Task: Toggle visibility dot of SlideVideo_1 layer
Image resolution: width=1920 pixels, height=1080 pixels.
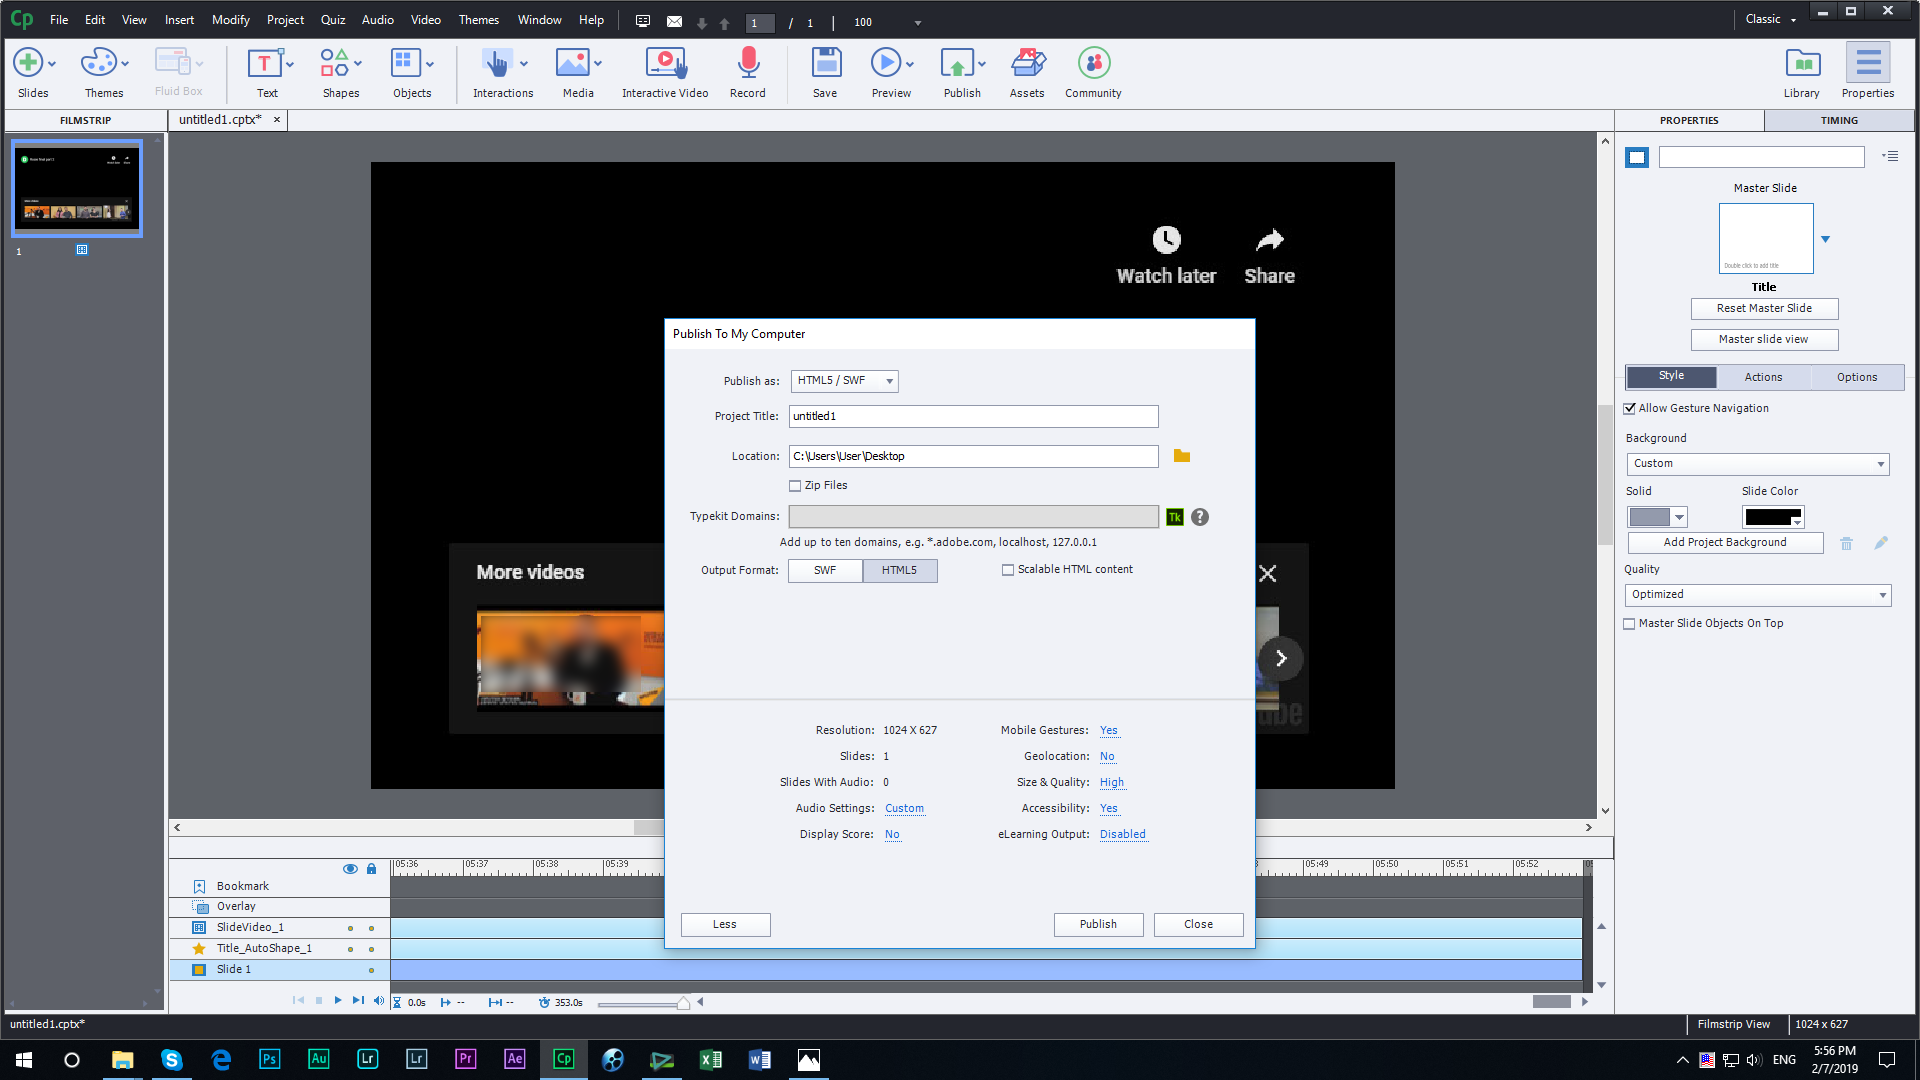Action: [350, 928]
